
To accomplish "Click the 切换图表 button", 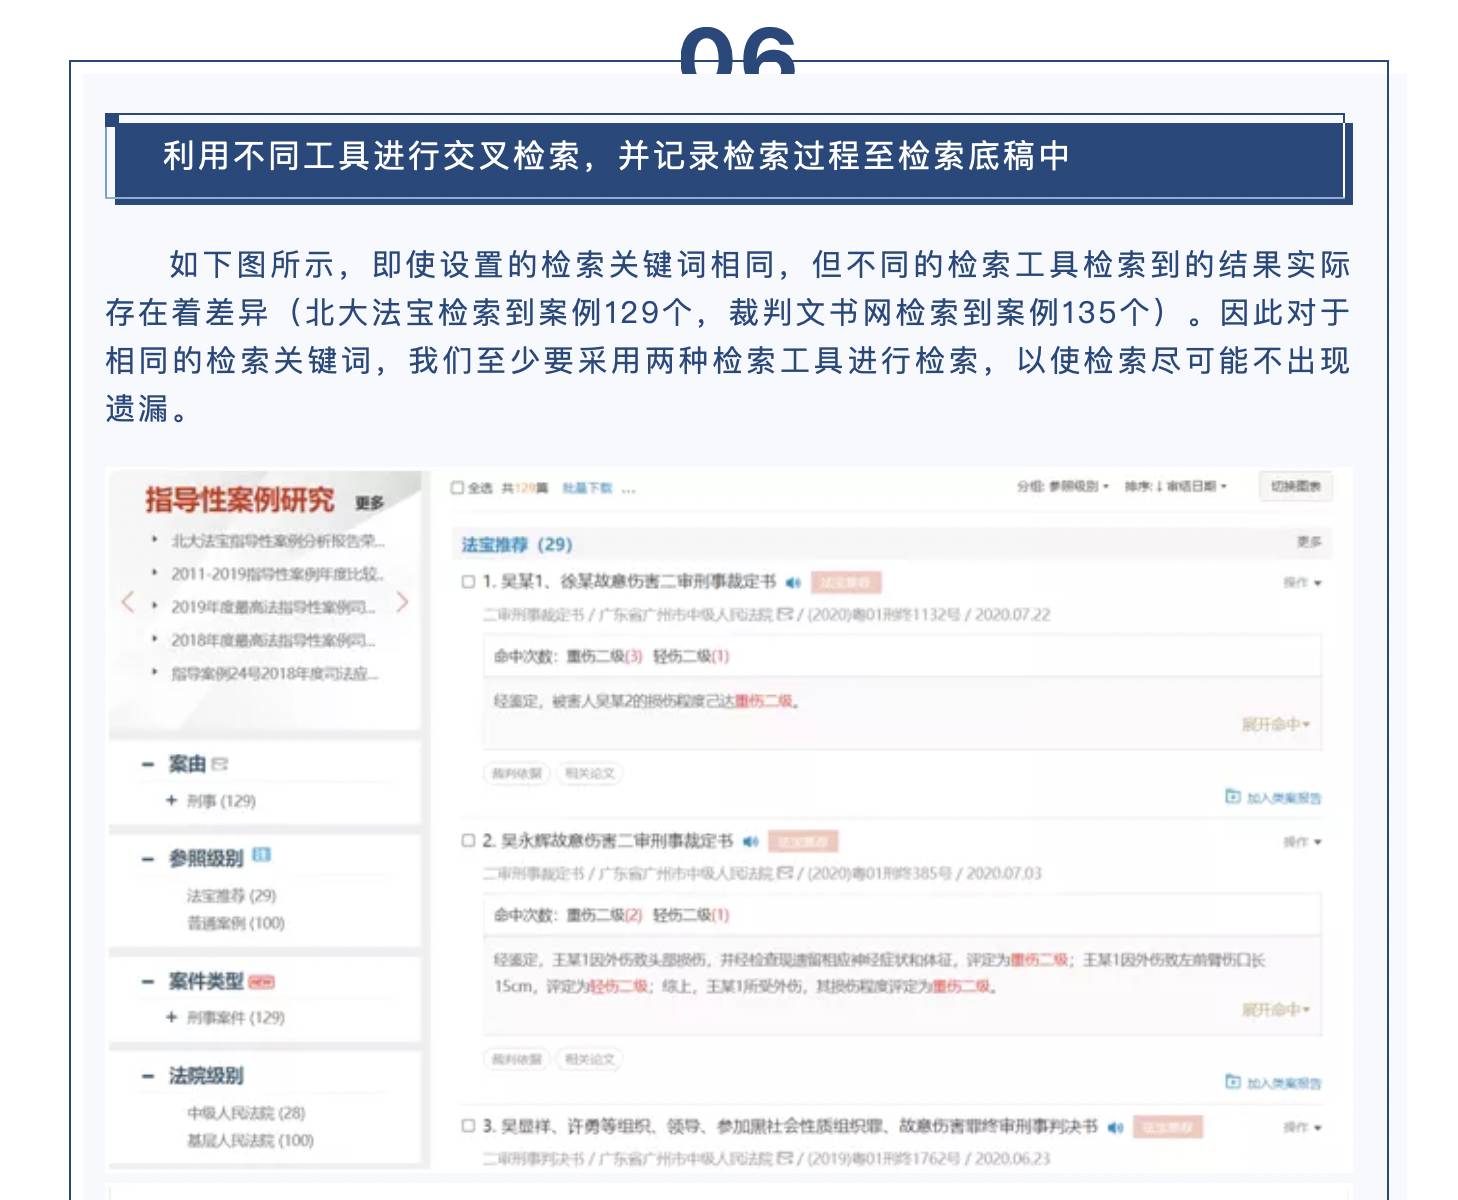I will click(x=1296, y=486).
